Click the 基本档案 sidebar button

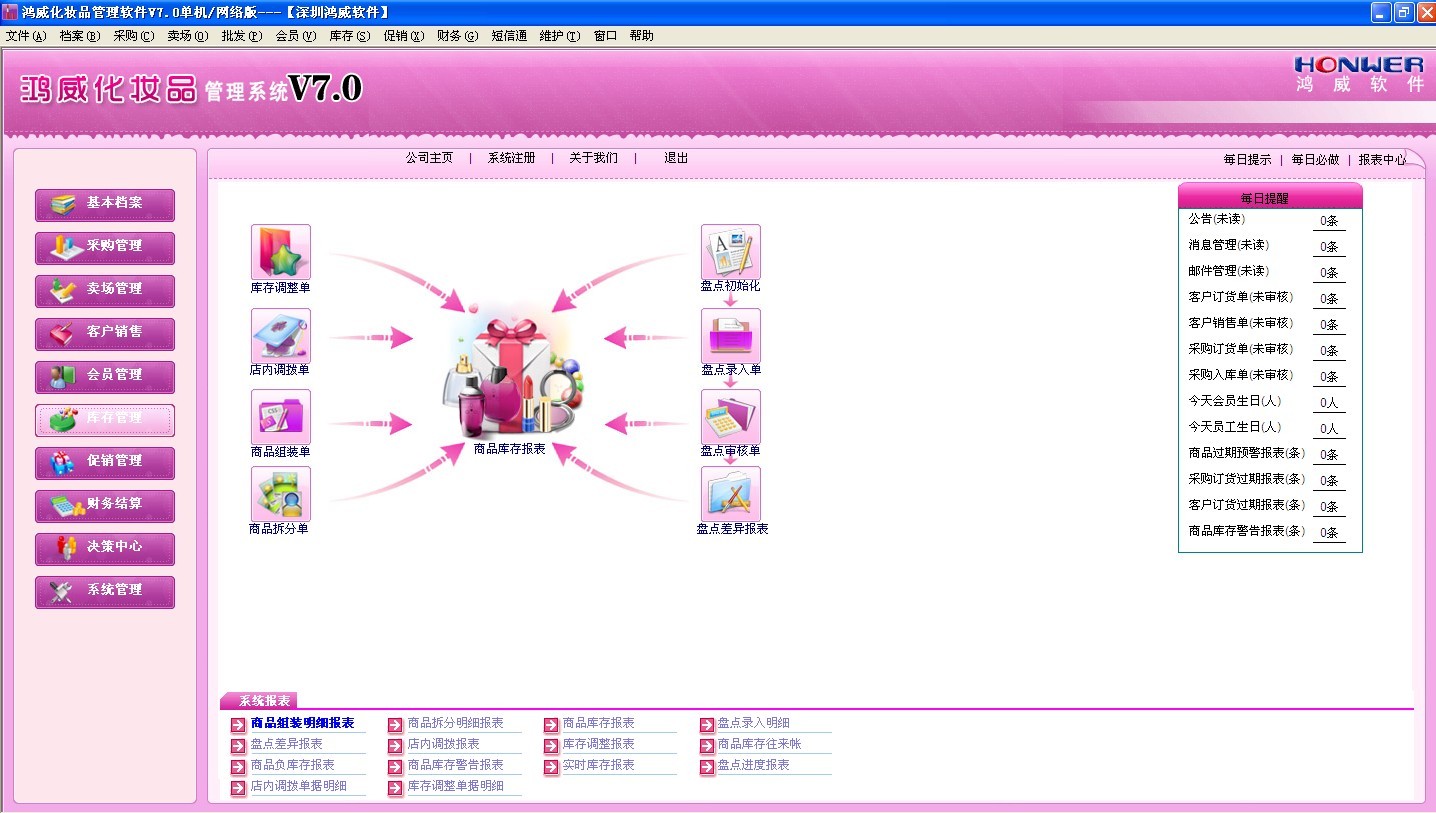pyautogui.click(x=105, y=204)
